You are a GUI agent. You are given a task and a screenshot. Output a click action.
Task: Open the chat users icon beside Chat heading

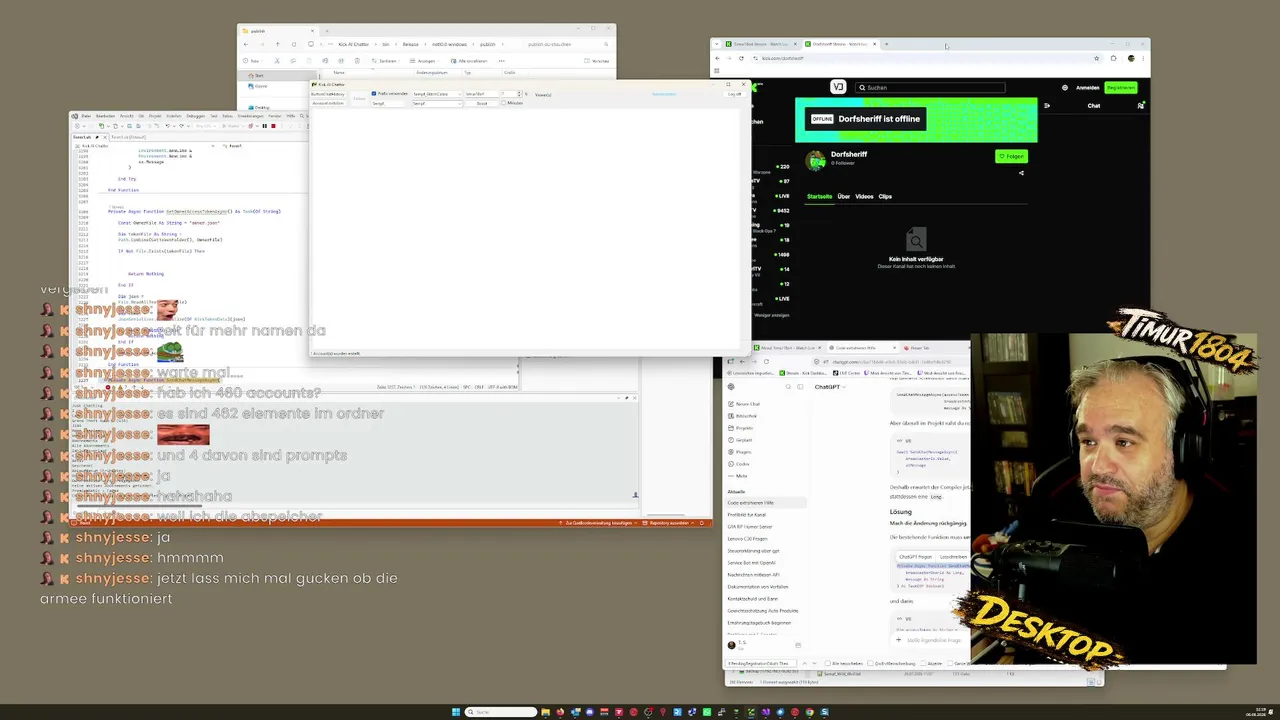pyautogui.click(x=1140, y=106)
